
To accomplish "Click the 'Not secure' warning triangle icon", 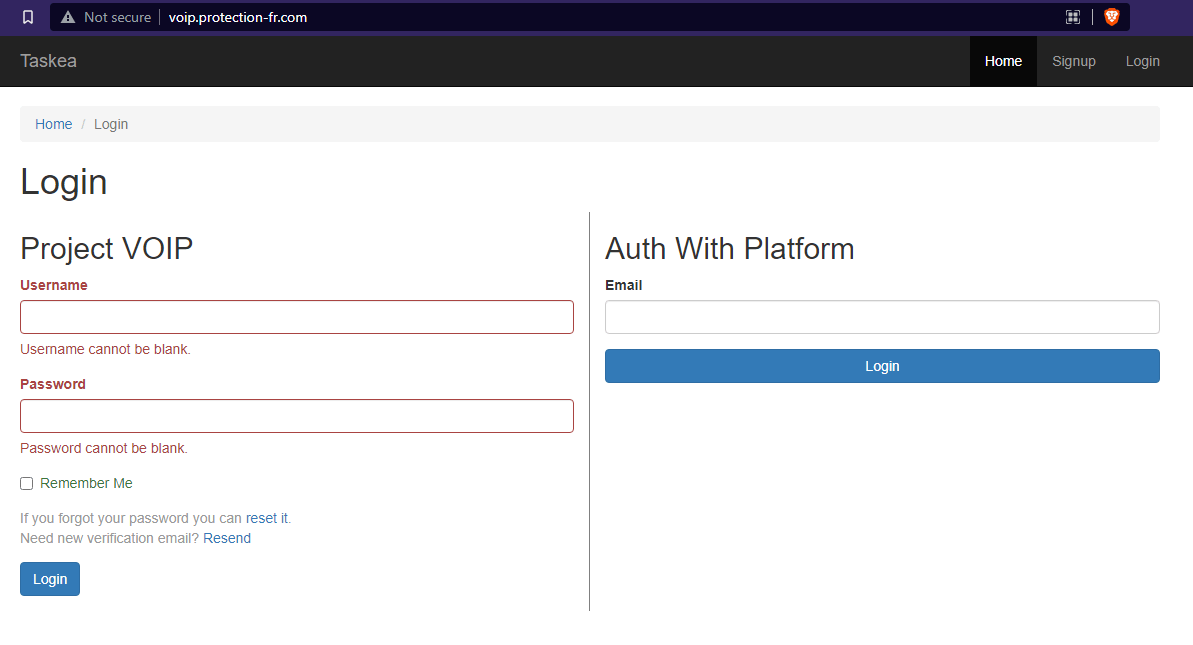I will click(x=67, y=17).
